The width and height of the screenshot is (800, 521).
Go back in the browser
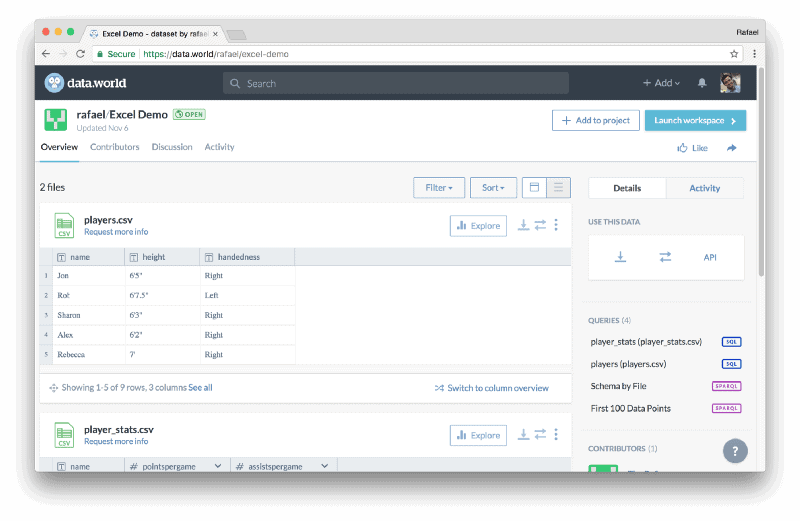46,54
